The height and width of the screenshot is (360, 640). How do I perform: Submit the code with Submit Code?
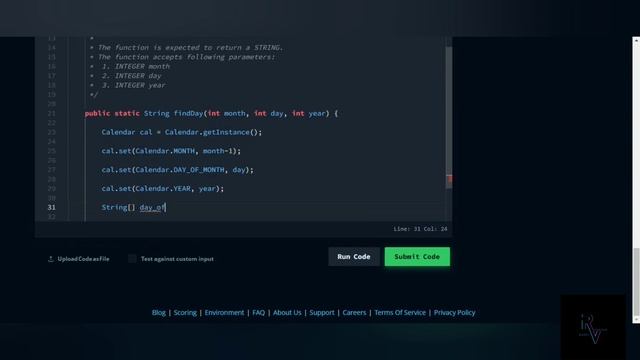click(x=417, y=257)
